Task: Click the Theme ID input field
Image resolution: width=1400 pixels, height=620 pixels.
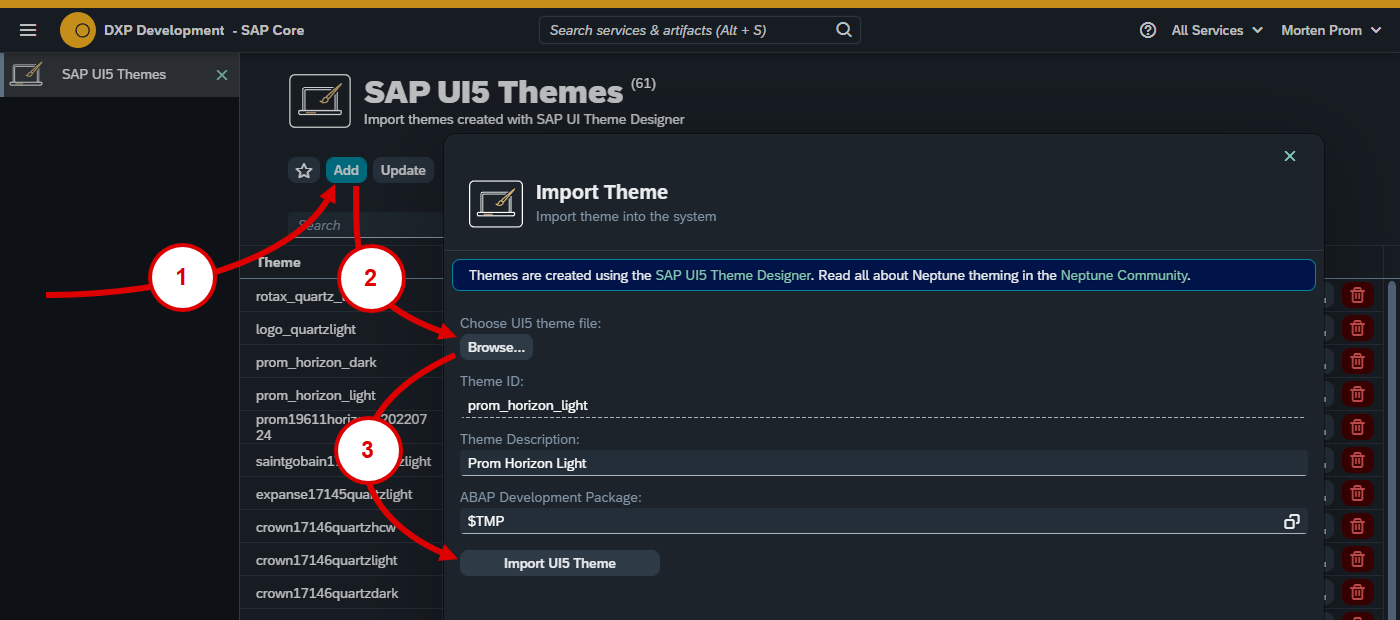Action: (x=880, y=405)
